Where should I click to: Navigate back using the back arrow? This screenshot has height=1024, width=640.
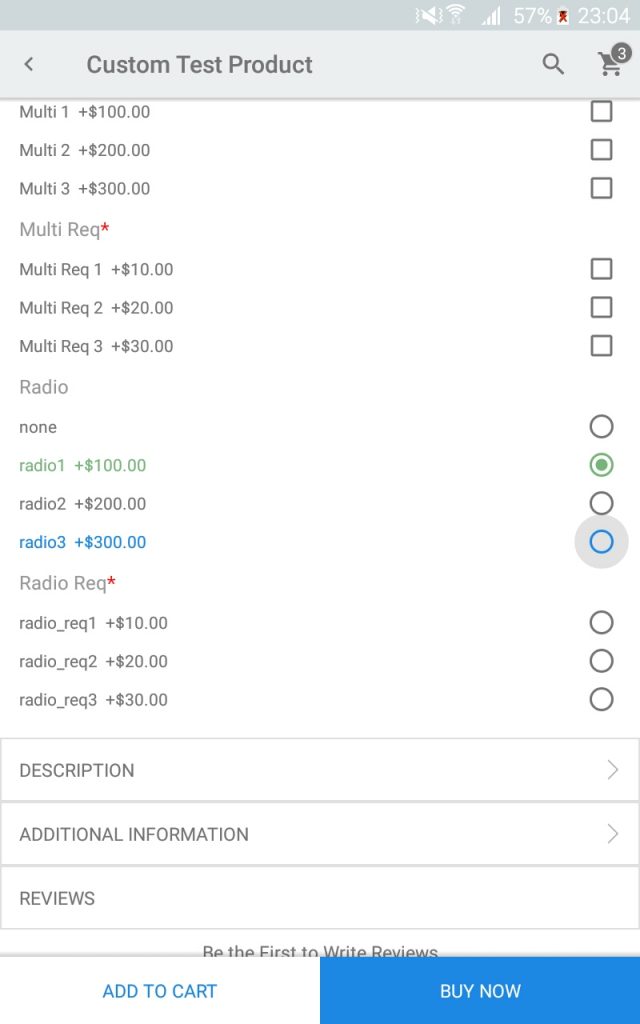coord(29,63)
